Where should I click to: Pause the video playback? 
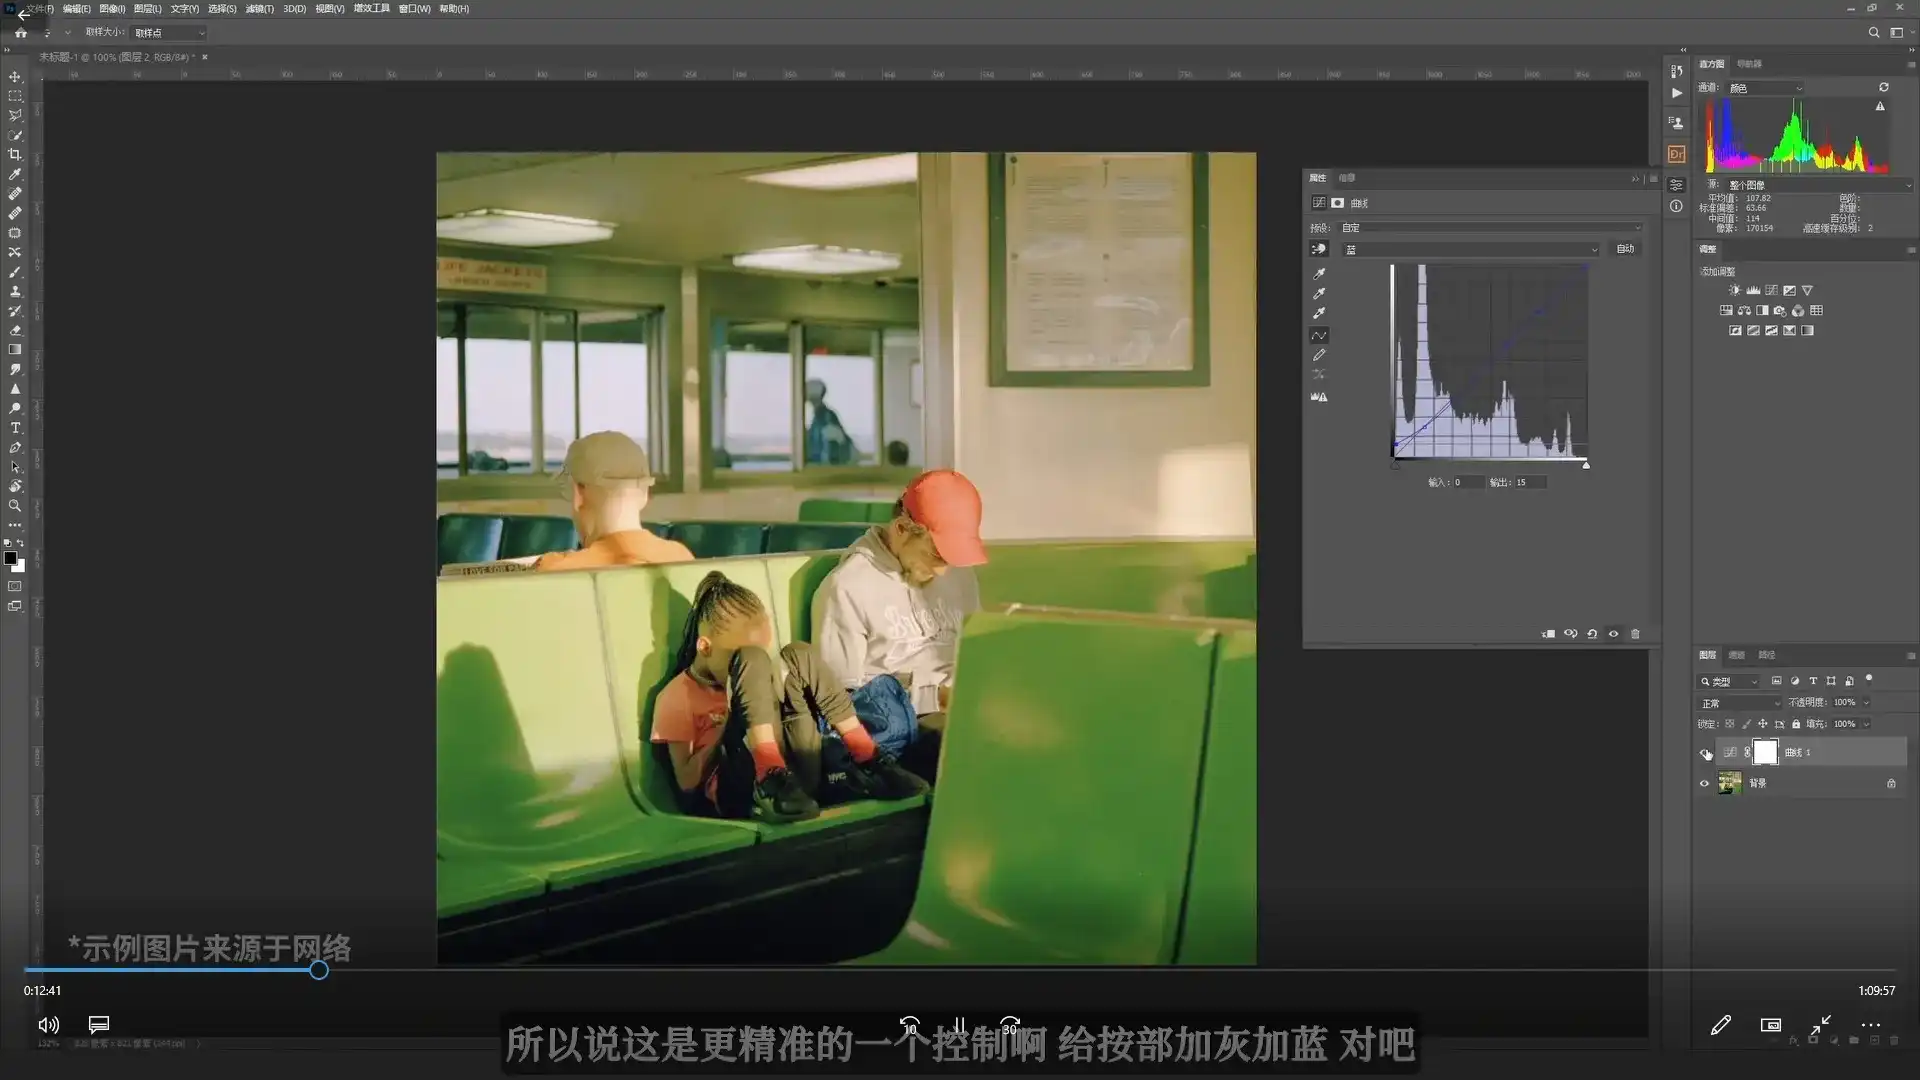coord(959,1025)
